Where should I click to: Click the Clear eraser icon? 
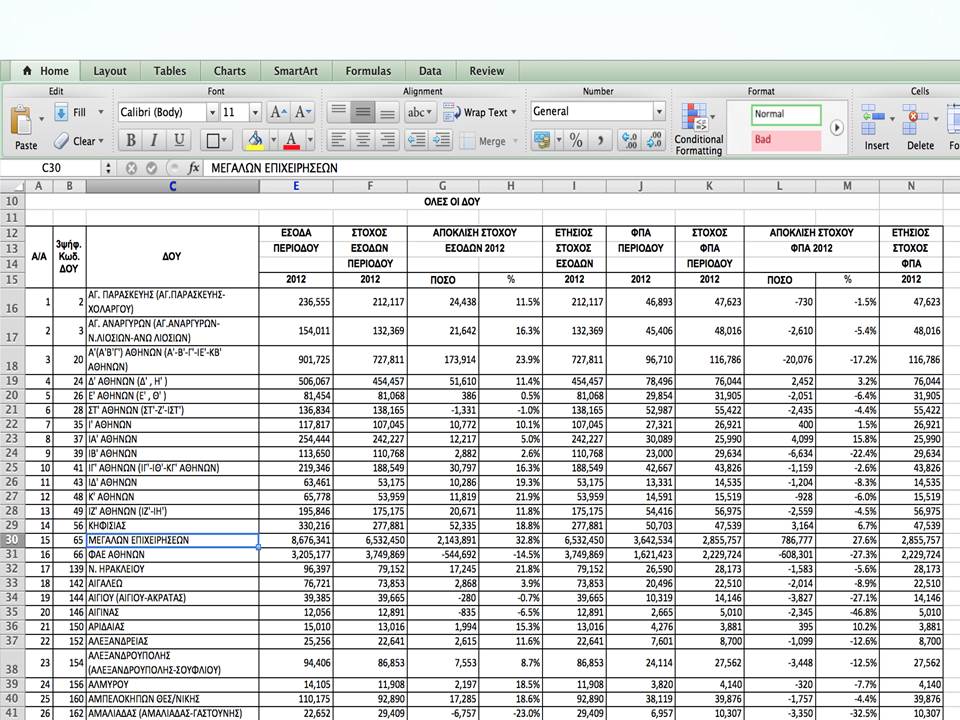tap(61, 141)
